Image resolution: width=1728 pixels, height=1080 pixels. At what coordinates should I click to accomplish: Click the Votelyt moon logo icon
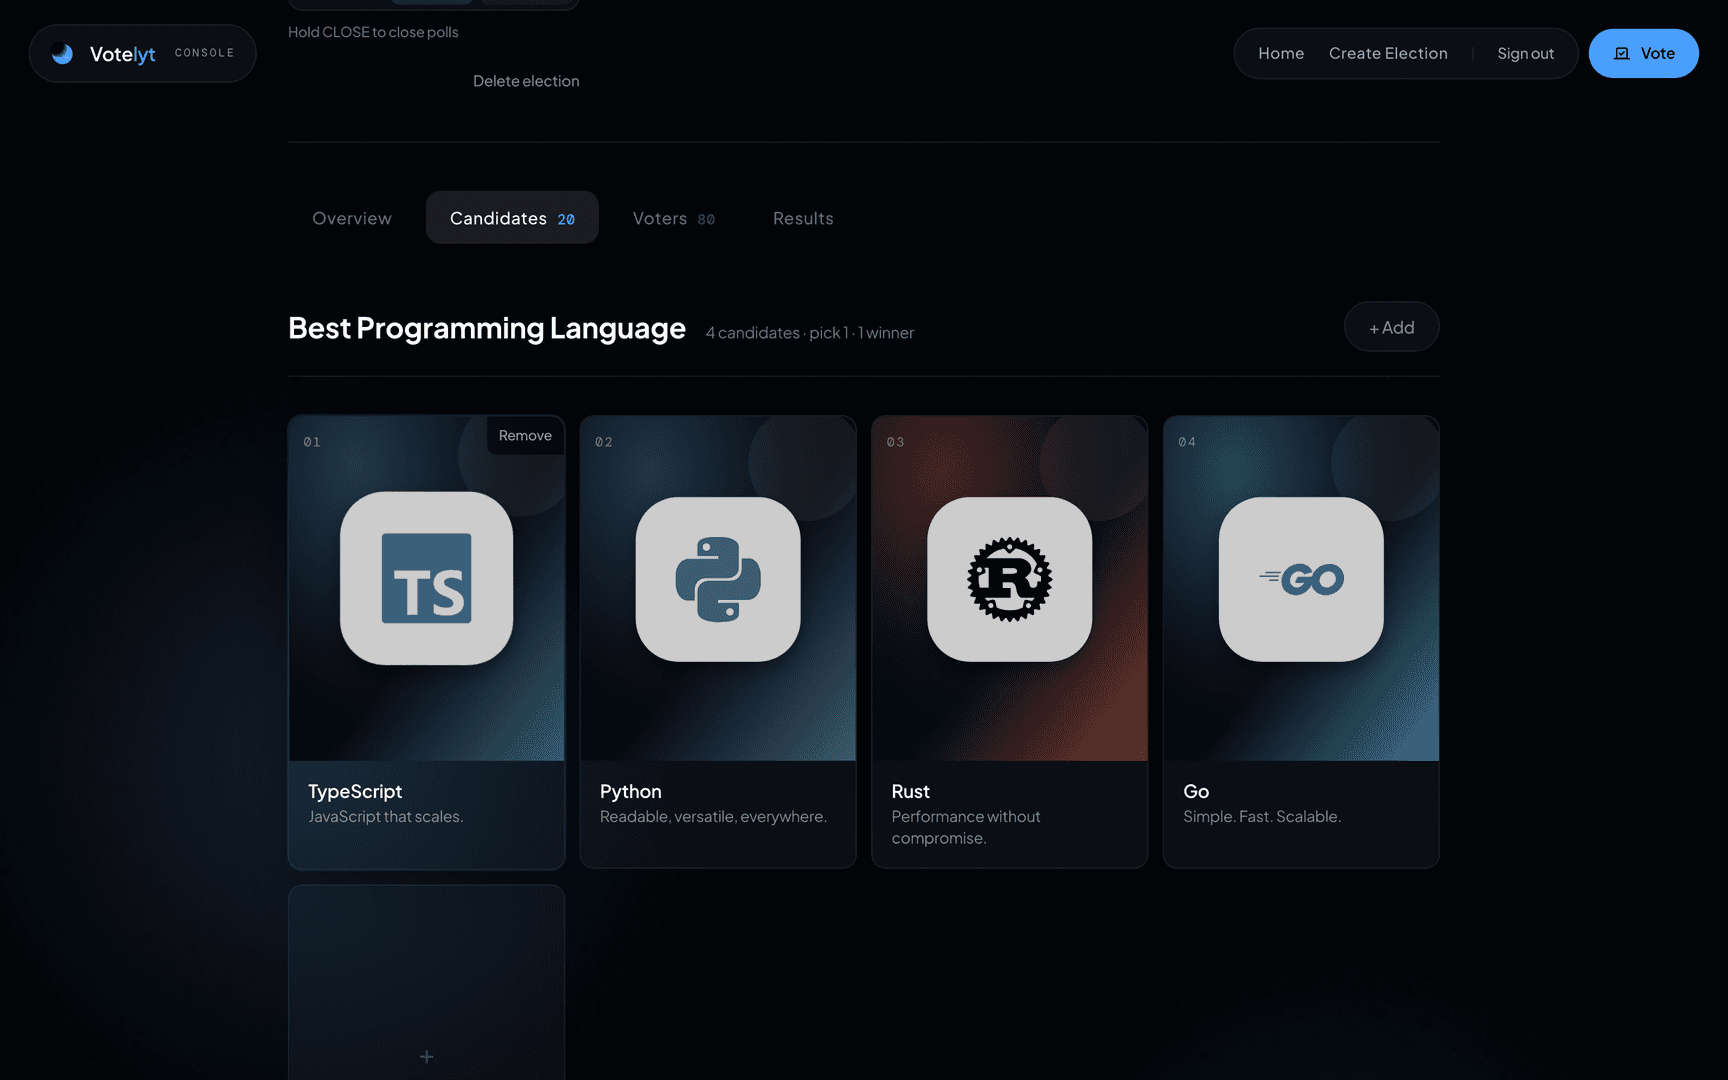pyautogui.click(x=63, y=54)
